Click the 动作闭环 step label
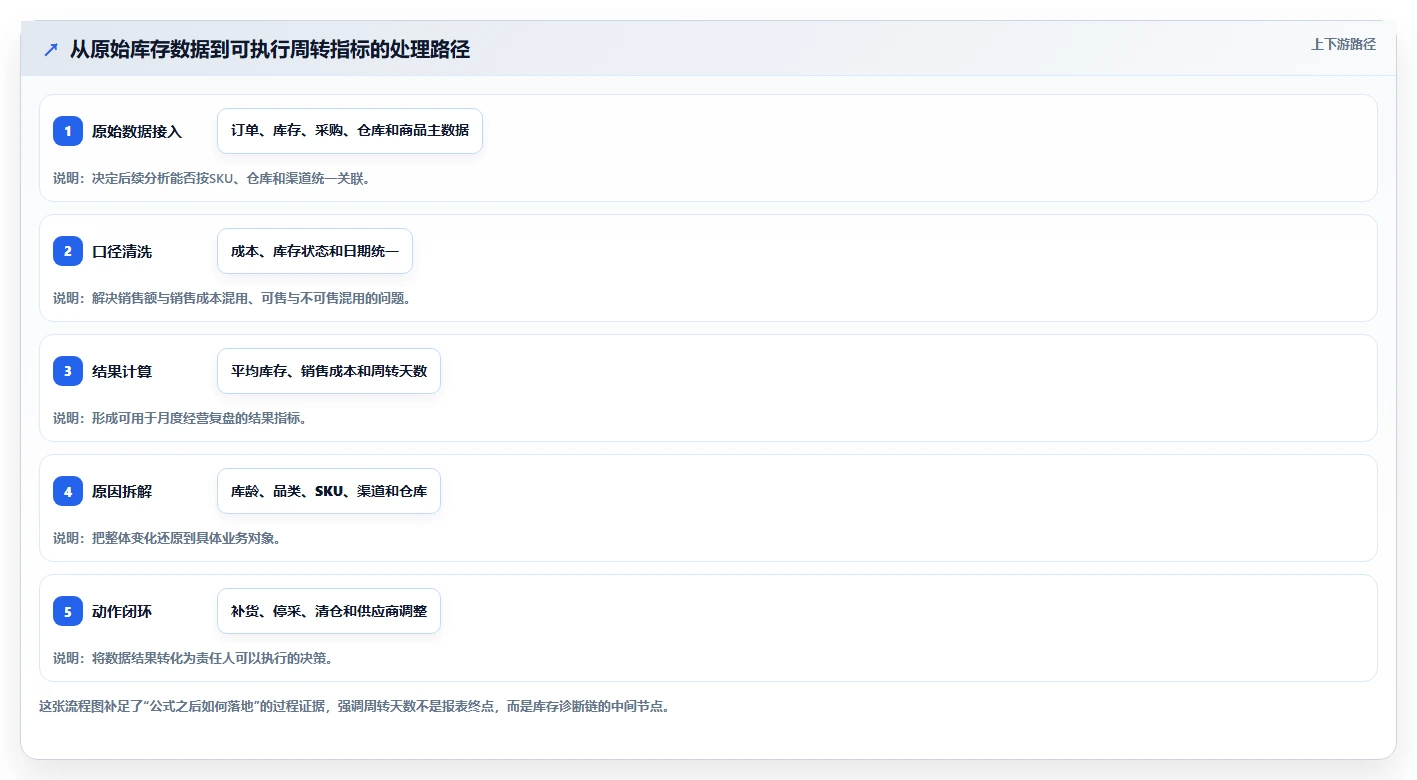 (122, 611)
